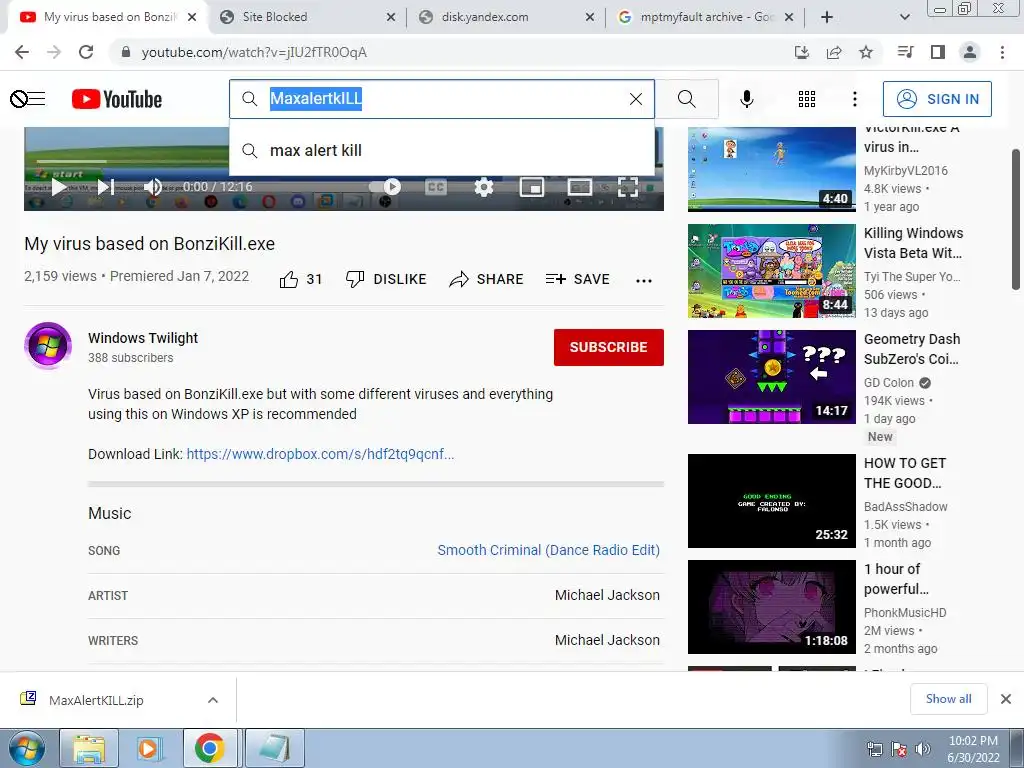Click the system tray volume speaker
Screen dimensions: 1024x768
pyautogui.click(x=923, y=749)
